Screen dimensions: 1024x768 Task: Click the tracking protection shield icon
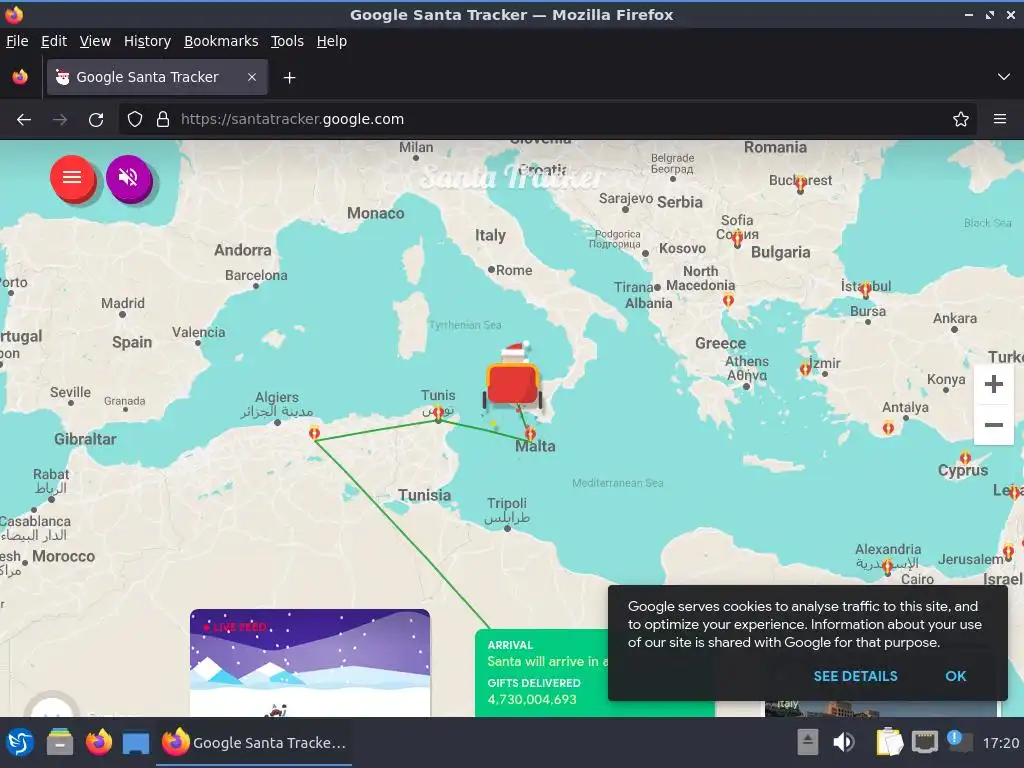(135, 120)
